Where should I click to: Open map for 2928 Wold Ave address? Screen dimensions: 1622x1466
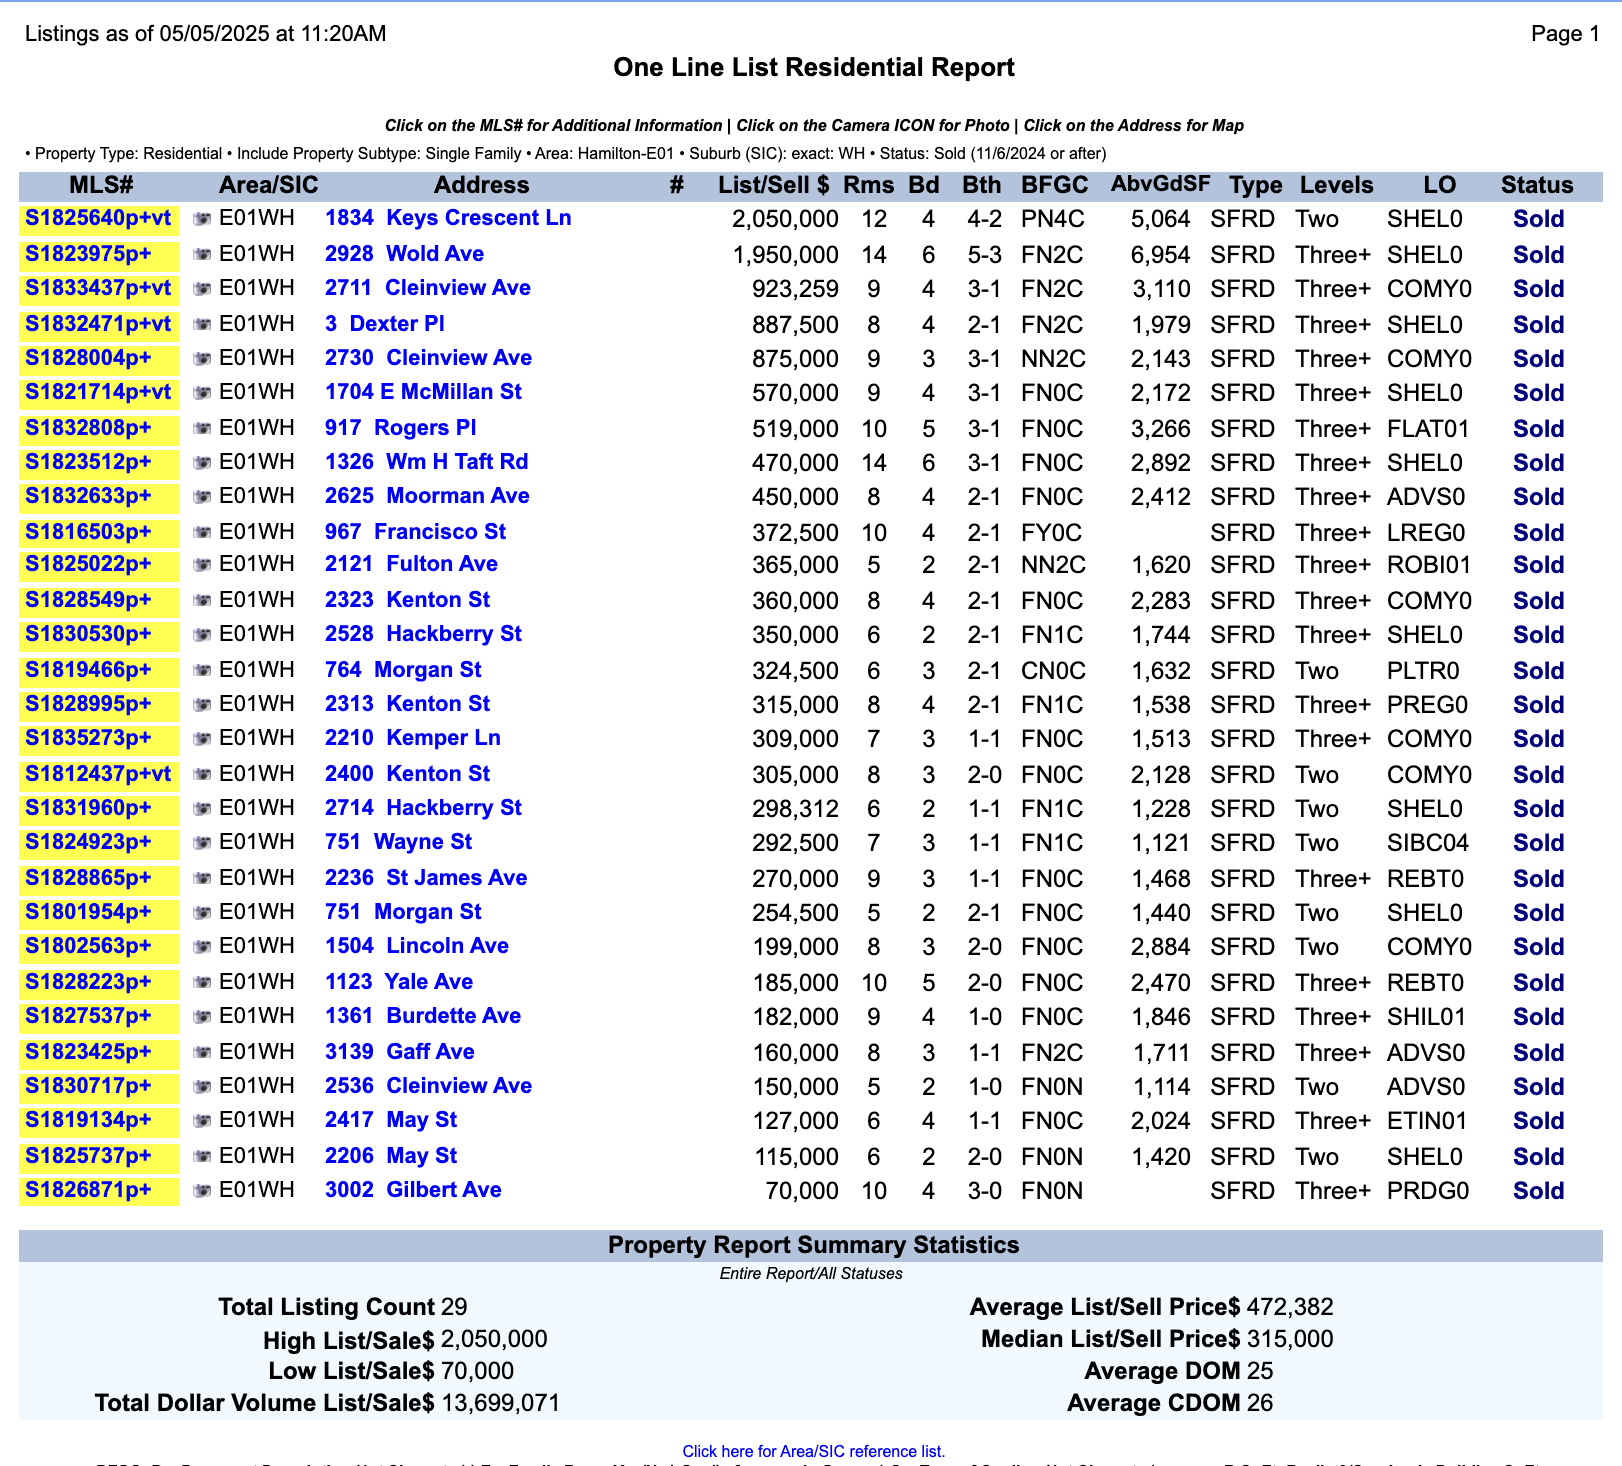pos(404,254)
